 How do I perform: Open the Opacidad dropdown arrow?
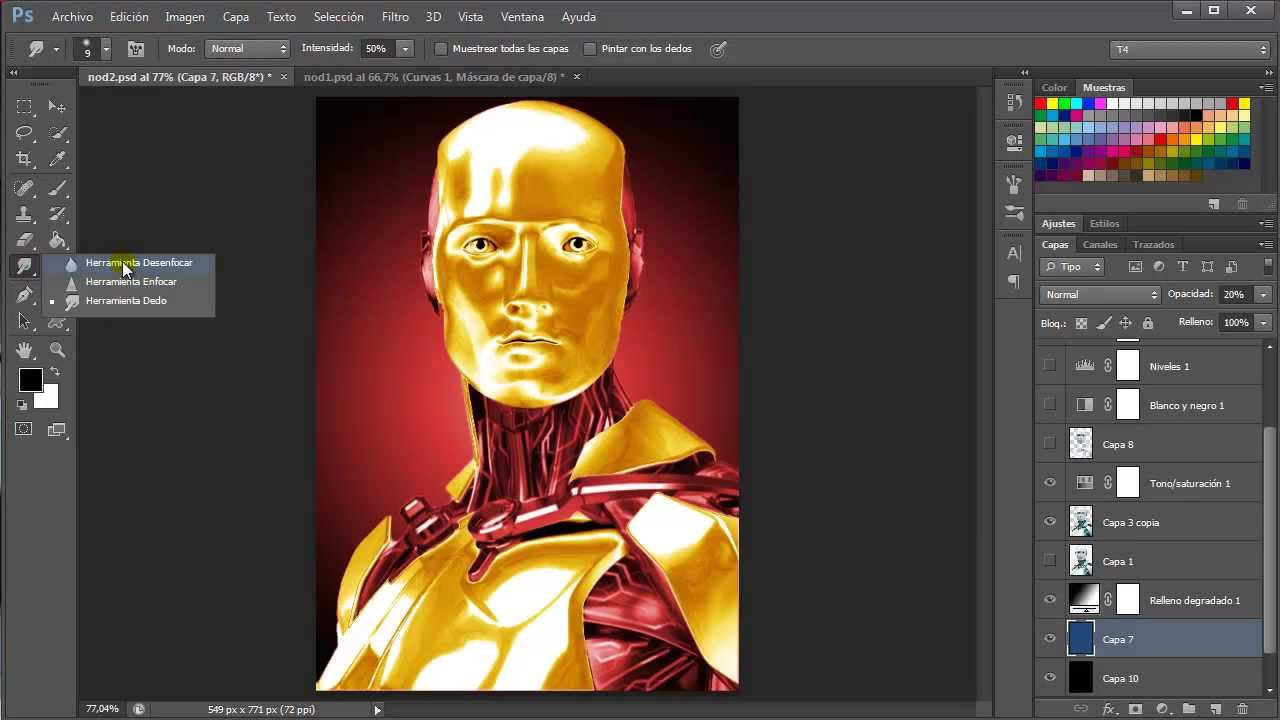[1263, 295]
